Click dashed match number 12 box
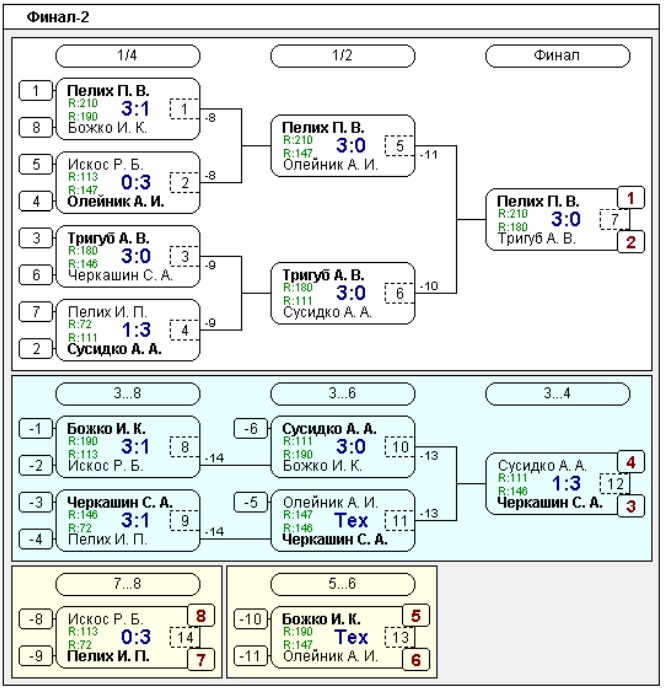 coord(614,484)
